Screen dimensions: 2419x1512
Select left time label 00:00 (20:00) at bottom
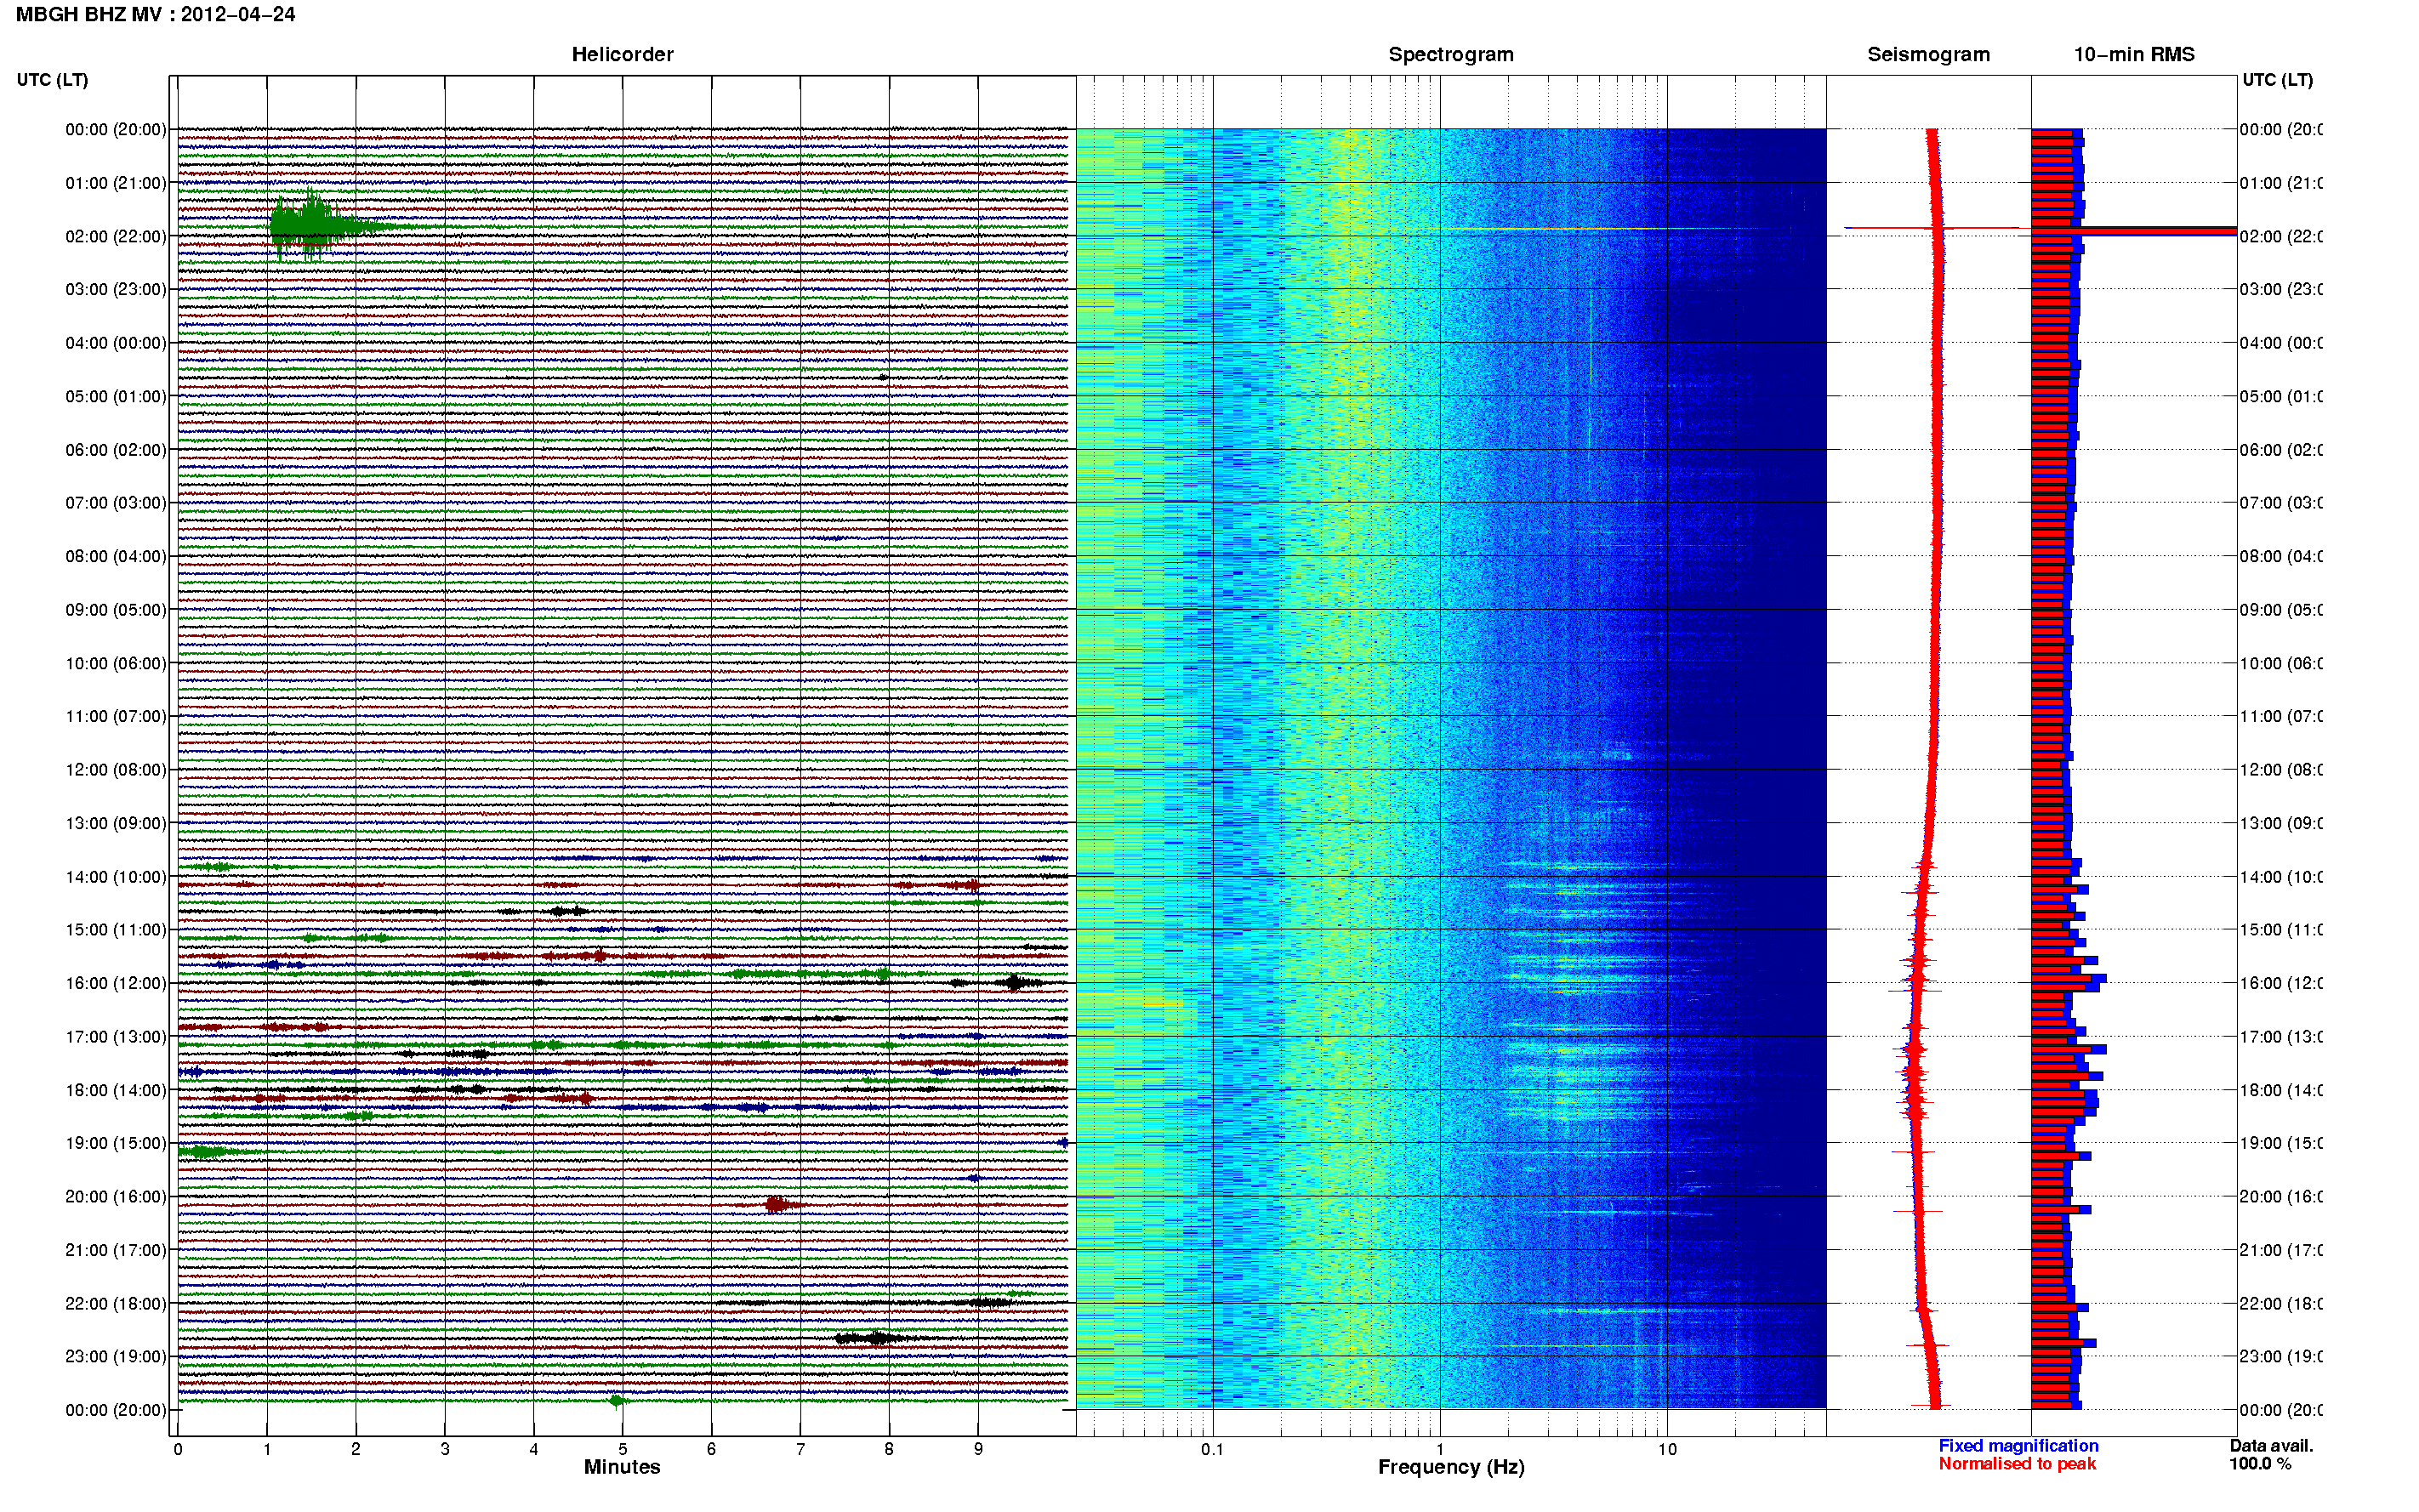click(x=116, y=1410)
